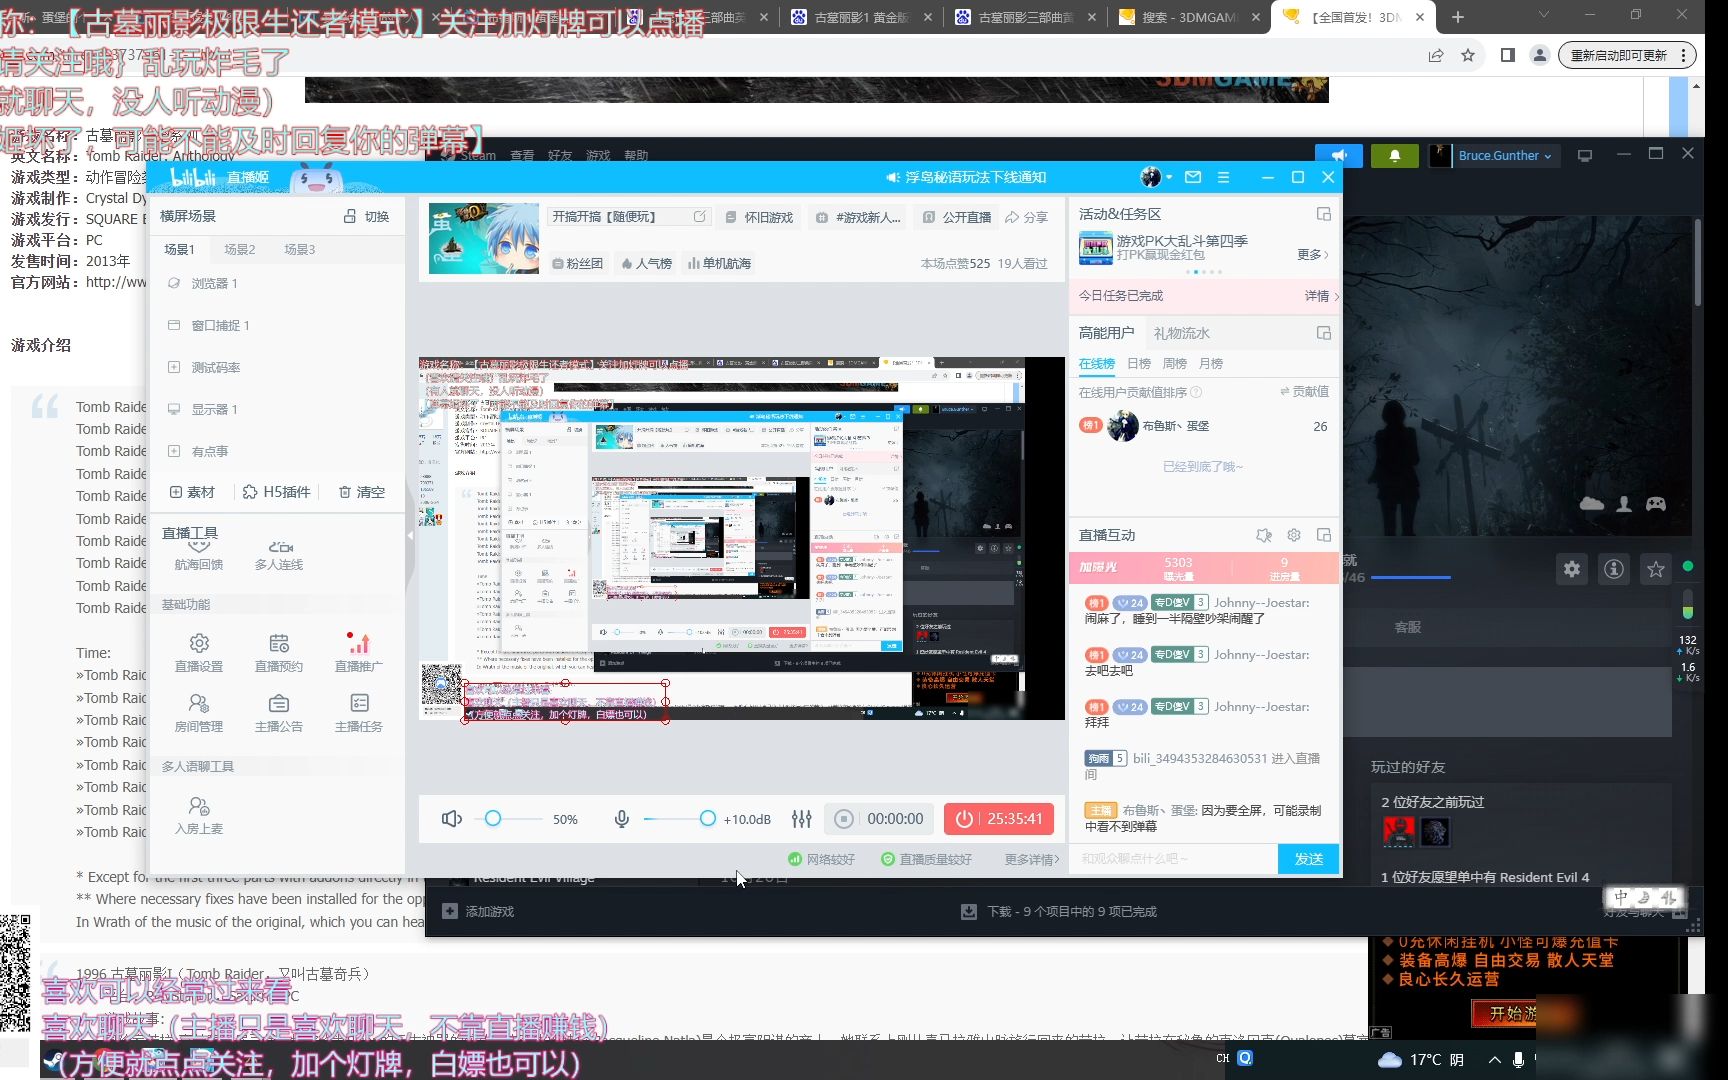Image resolution: width=1728 pixels, height=1080 pixels.
Task: Open Steam notifications bell icon
Action: [x=1395, y=155]
